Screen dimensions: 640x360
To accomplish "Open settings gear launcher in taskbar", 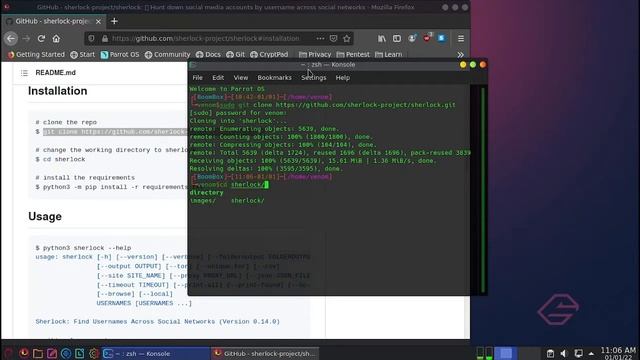I will 94,353.
